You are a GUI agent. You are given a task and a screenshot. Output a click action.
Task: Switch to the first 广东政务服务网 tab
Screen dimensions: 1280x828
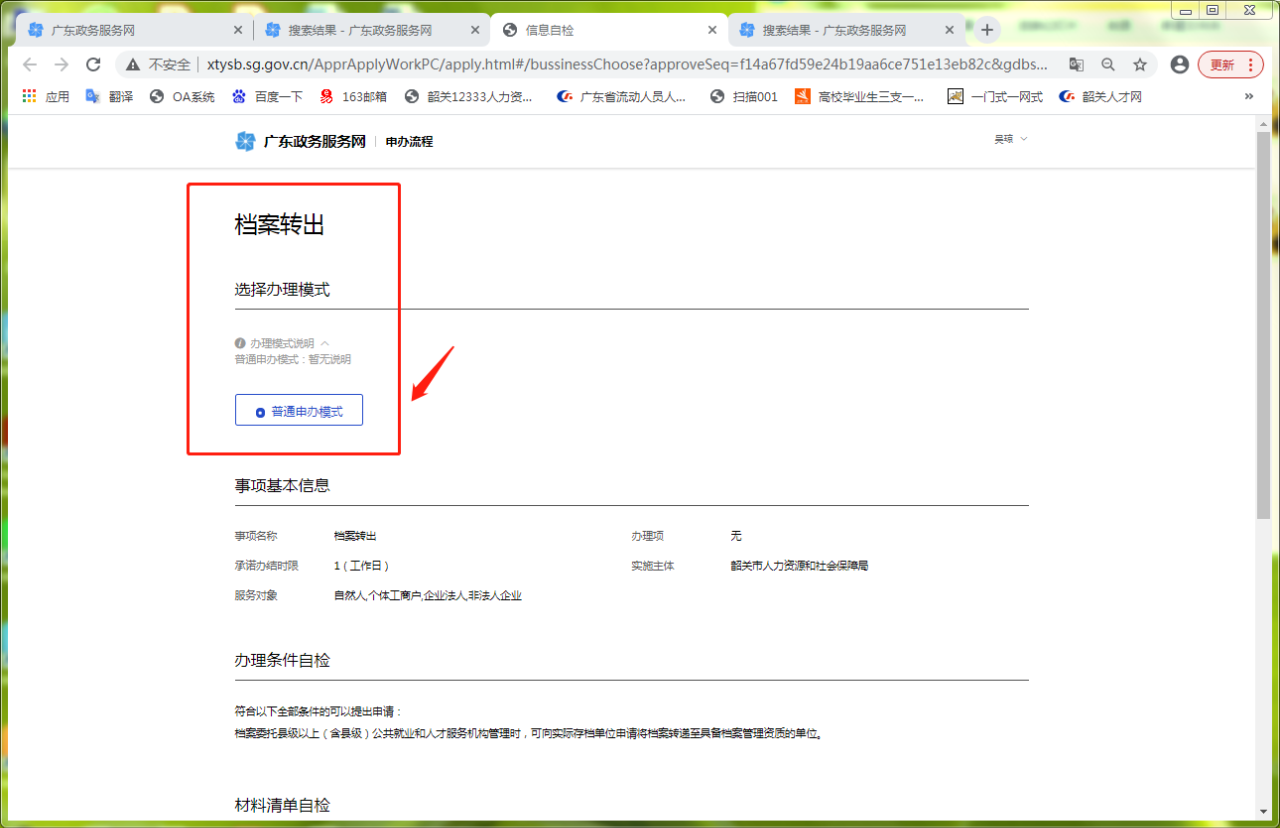coord(130,31)
